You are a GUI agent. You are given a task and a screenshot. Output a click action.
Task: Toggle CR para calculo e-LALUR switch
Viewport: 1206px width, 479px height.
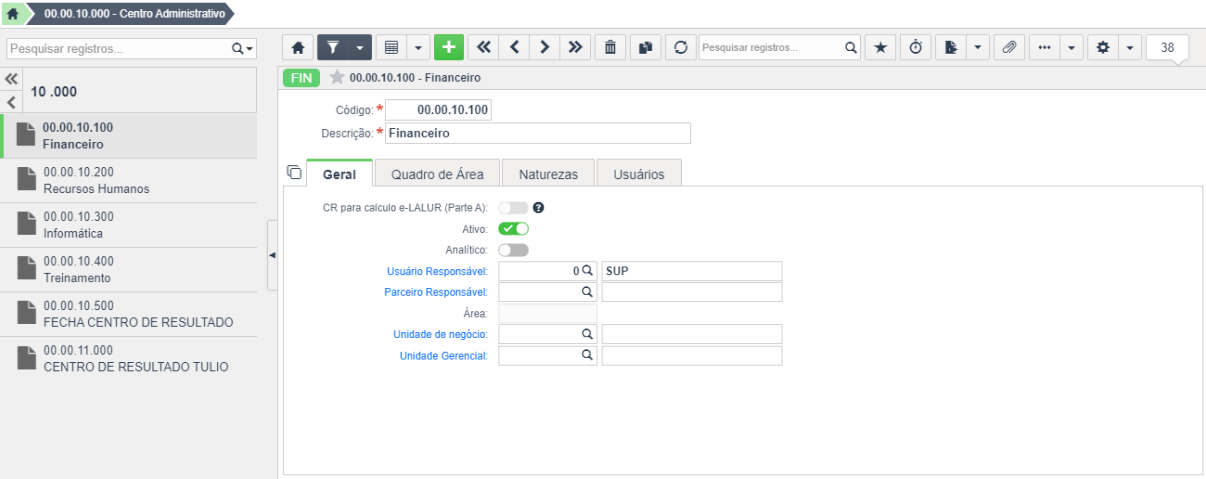pyautogui.click(x=513, y=208)
